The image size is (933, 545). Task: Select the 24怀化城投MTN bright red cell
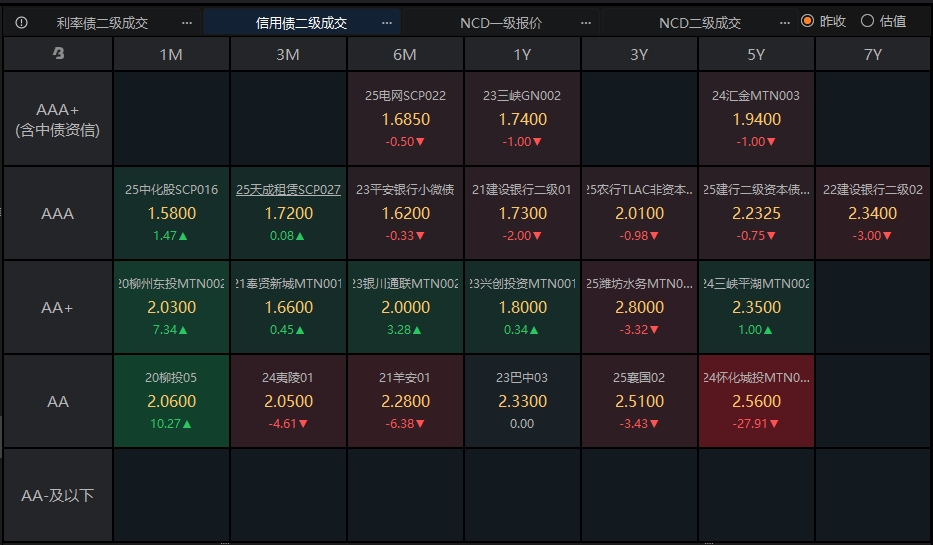point(756,401)
